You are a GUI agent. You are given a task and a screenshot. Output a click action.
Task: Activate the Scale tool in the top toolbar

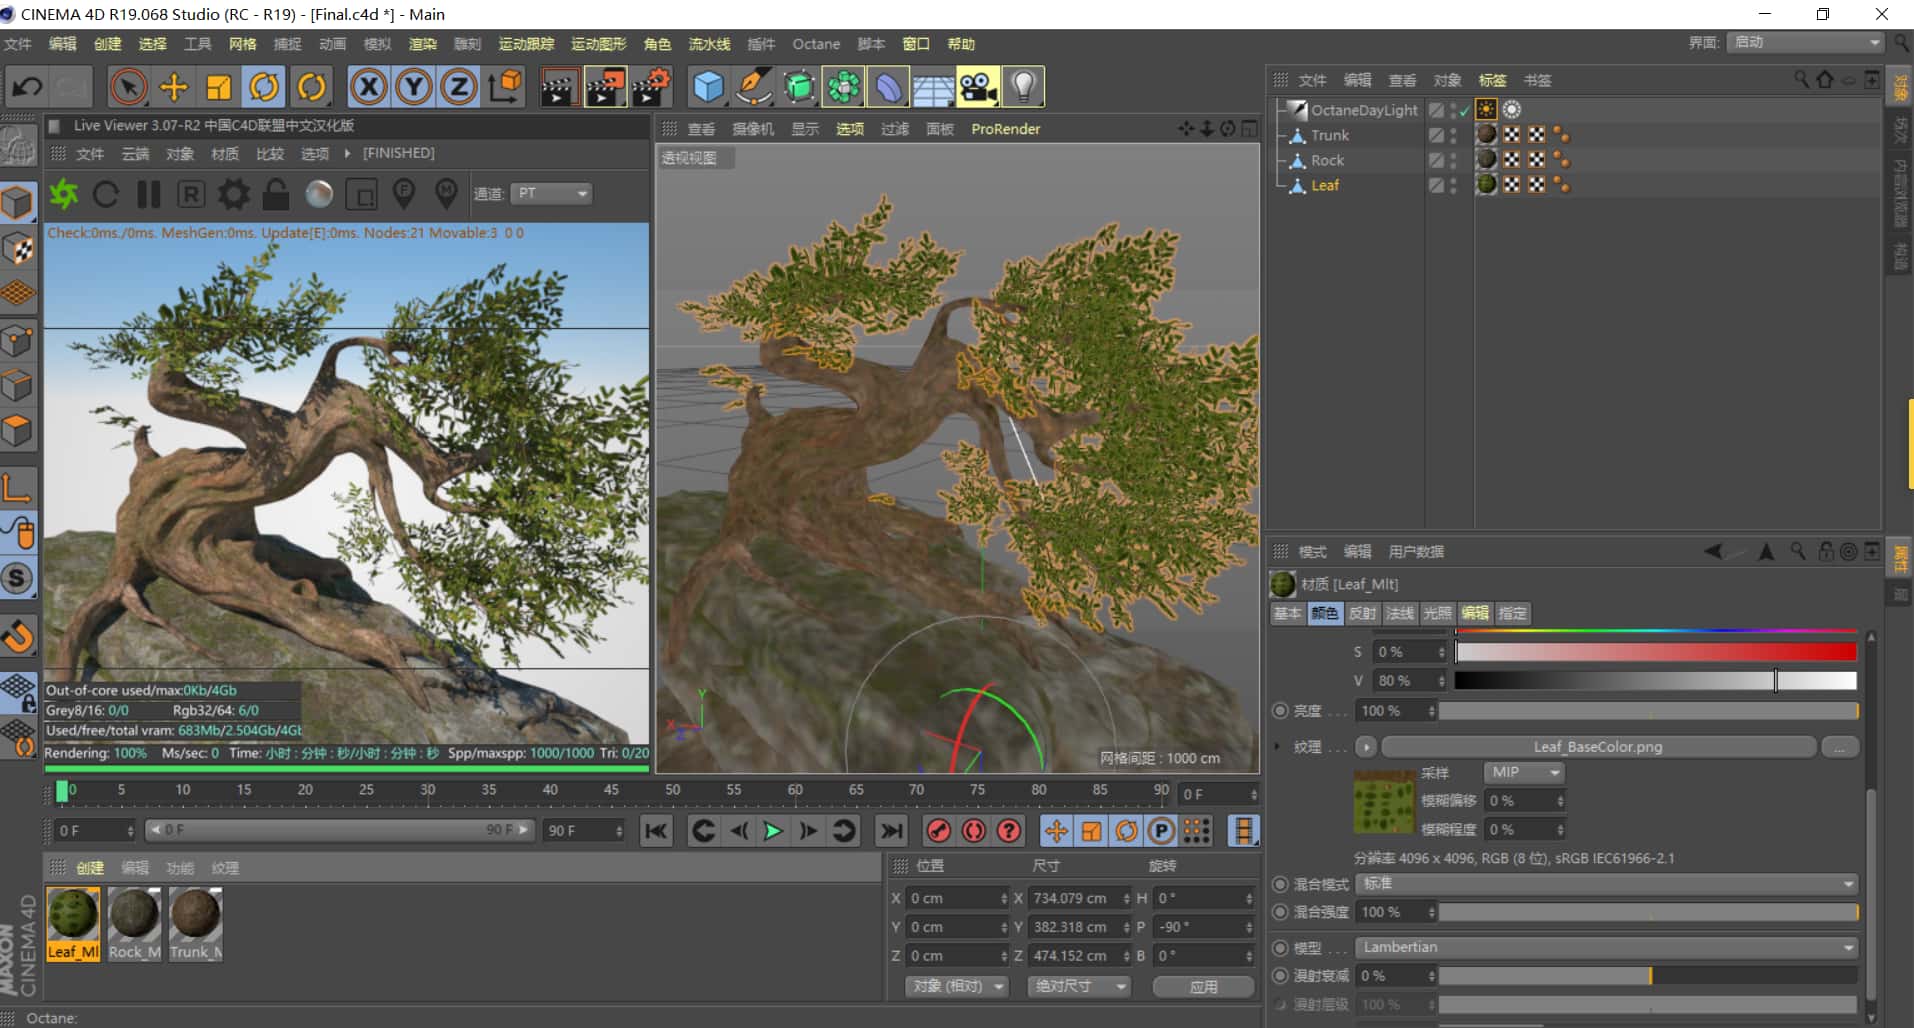pyautogui.click(x=219, y=87)
